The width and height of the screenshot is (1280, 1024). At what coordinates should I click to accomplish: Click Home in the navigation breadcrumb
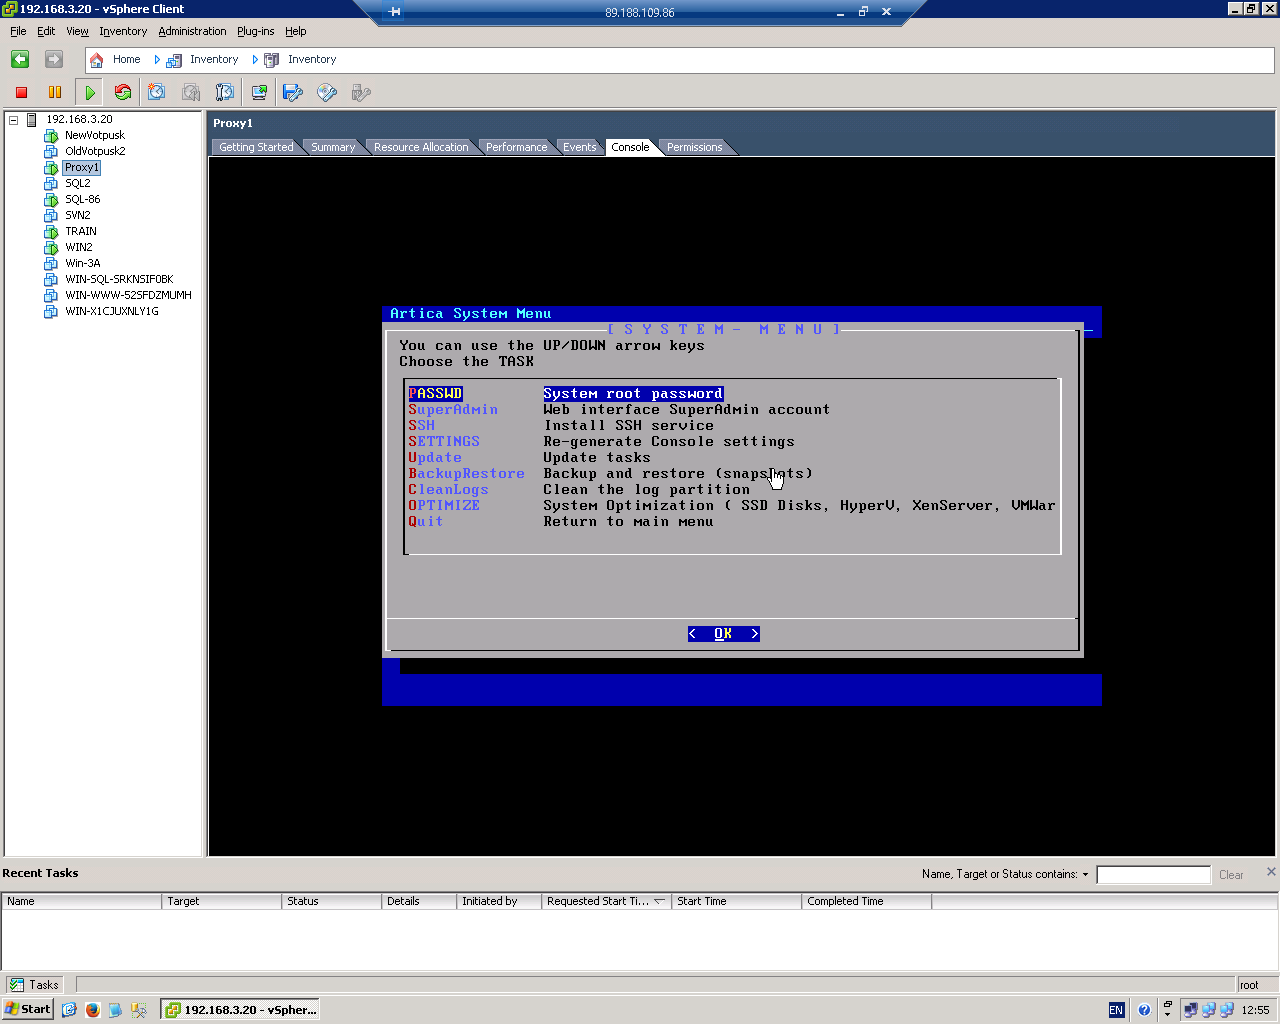(x=126, y=60)
